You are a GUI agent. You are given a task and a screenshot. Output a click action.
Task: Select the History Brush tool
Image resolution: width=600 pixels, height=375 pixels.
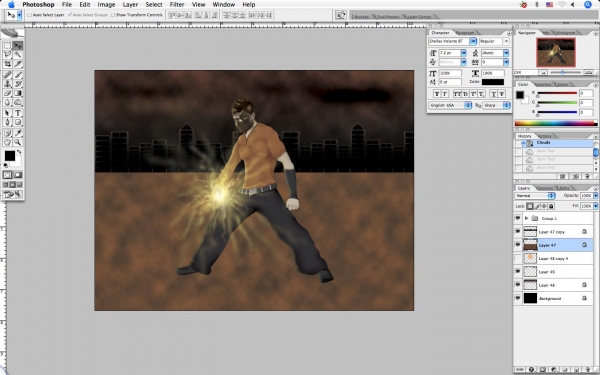click(18, 84)
